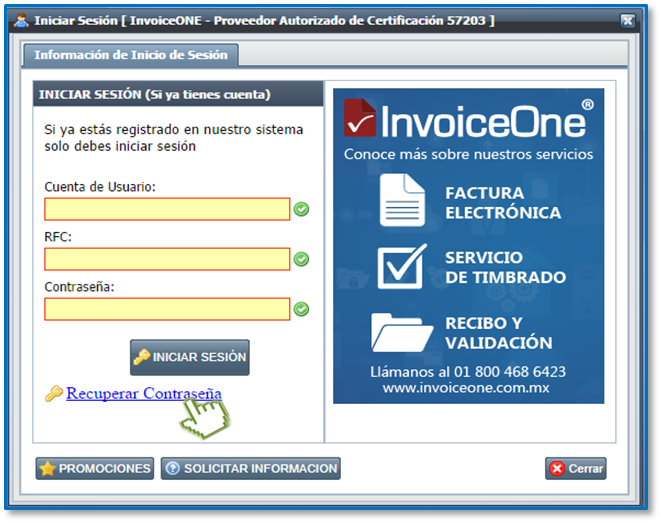Click the Factura Electrónica document icon

[x=402, y=200]
